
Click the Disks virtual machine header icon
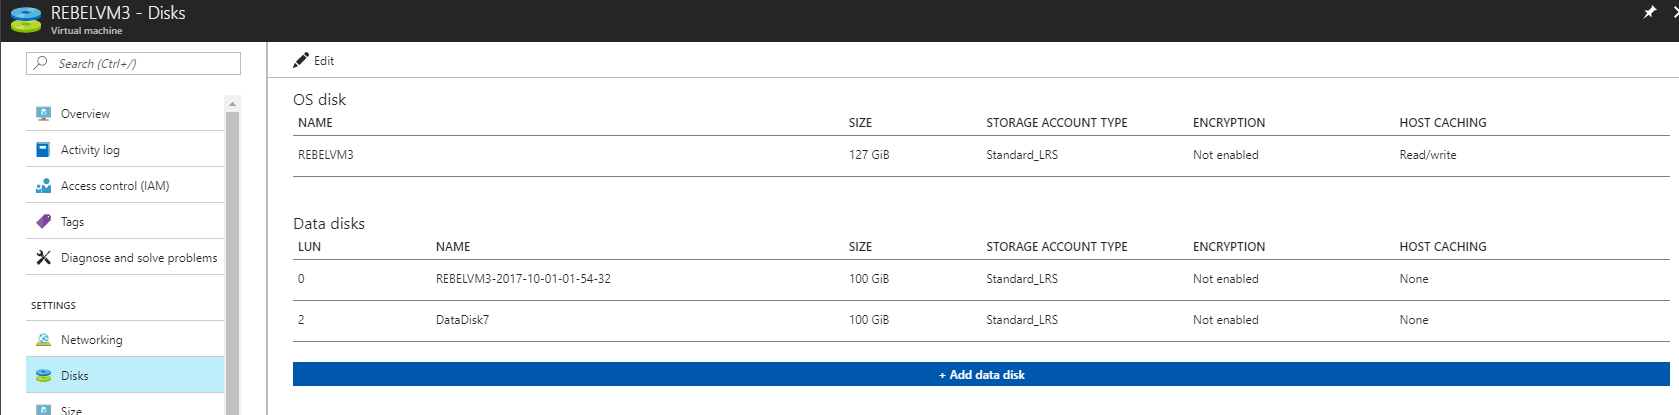pos(25,20)
